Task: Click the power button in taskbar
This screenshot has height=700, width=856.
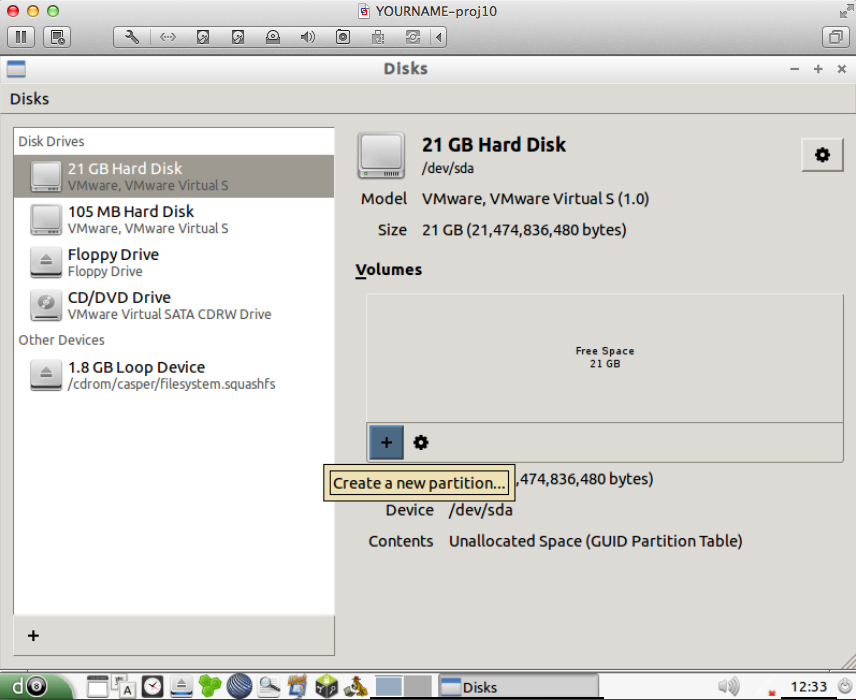Action: 845,686
